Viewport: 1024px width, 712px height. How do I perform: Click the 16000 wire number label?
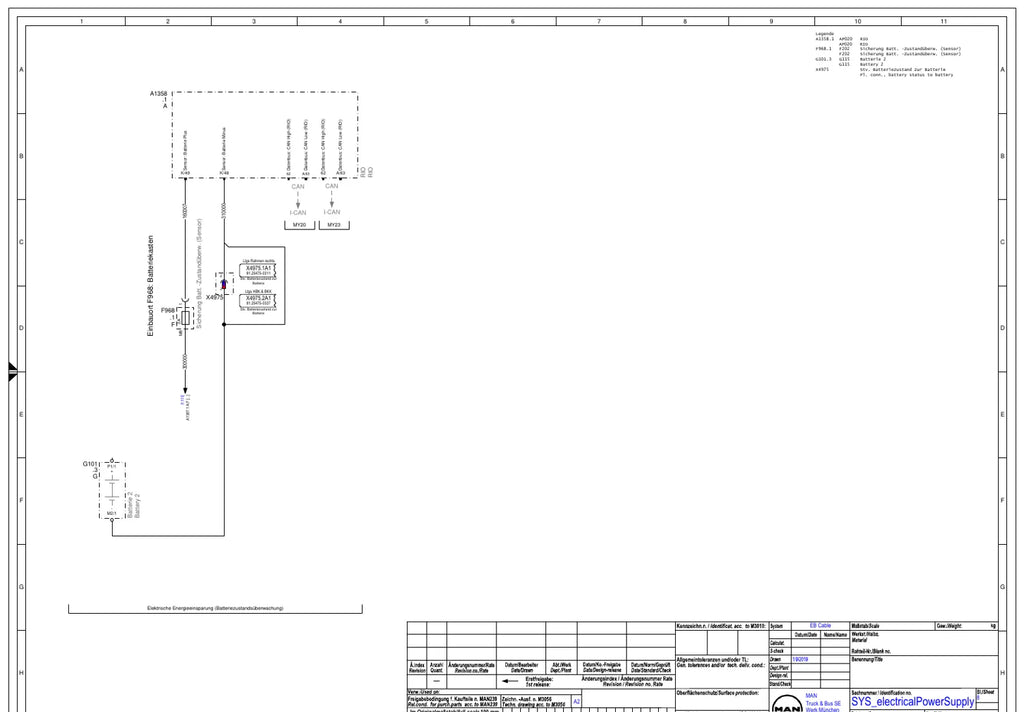(x=185, y=211)
